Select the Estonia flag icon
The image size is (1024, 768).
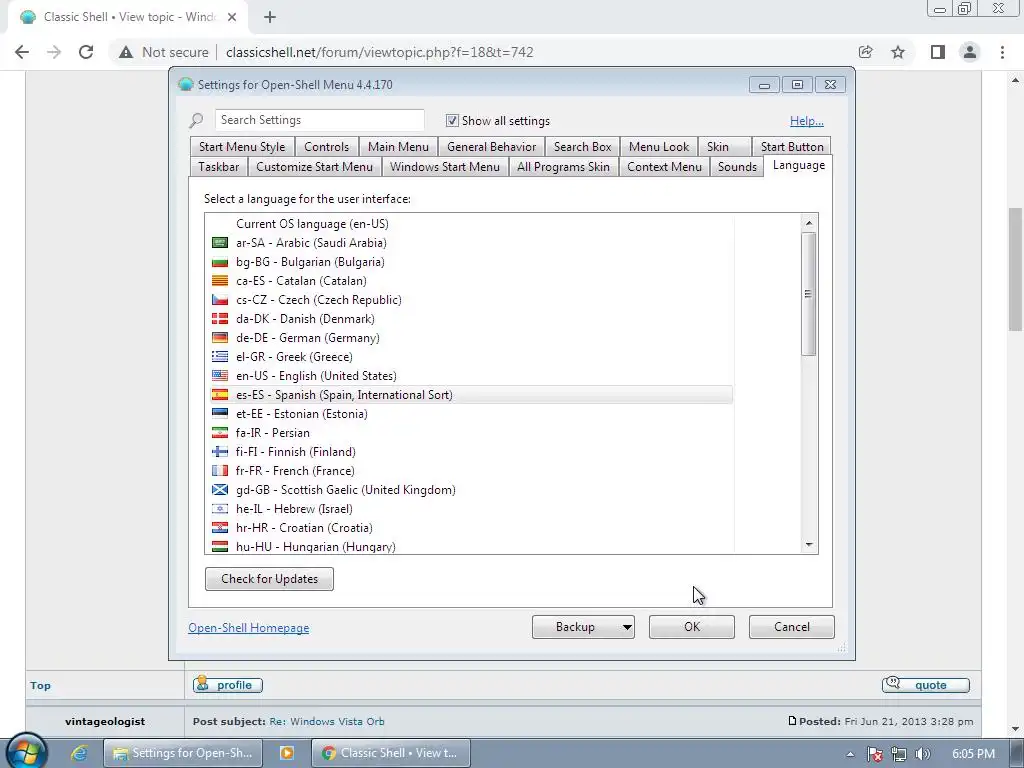click(x=220, y=413)
